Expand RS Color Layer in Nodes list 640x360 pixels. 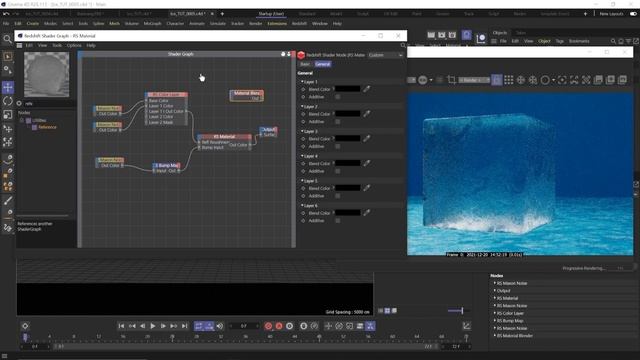(495, 313)
